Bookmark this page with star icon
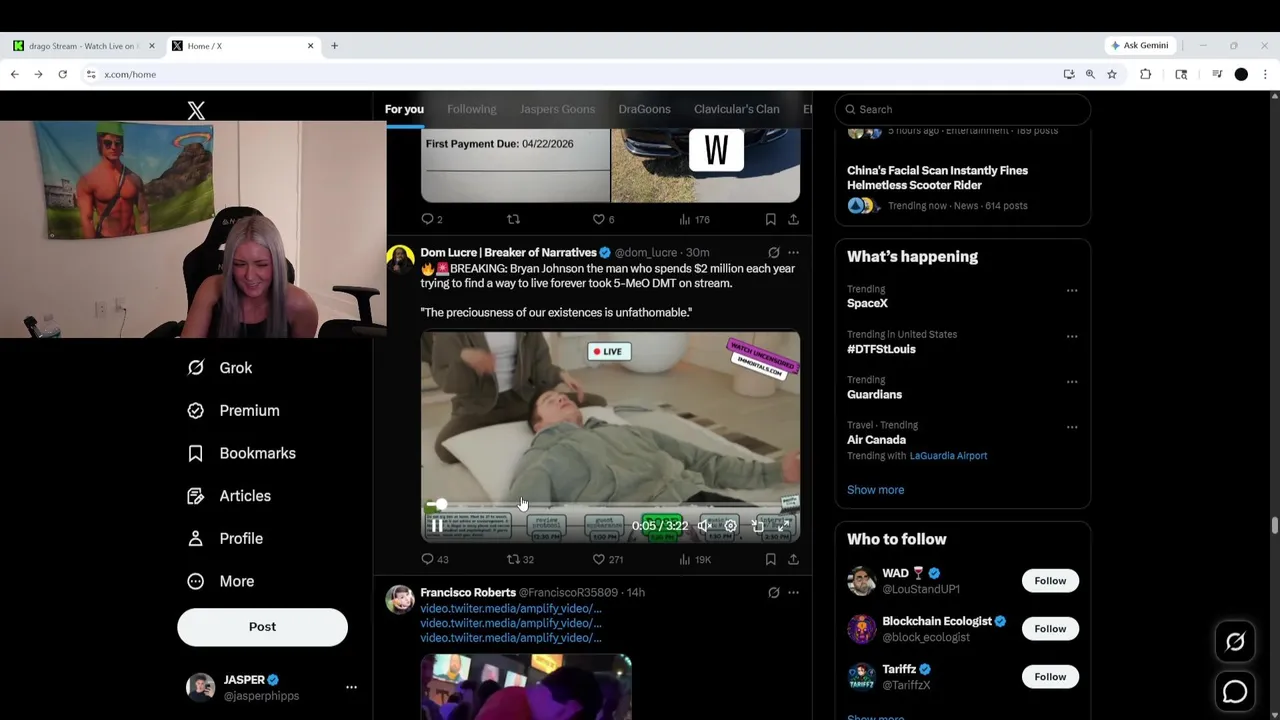The width and height of the screenshot is (1280, 720). (1111, 74)
